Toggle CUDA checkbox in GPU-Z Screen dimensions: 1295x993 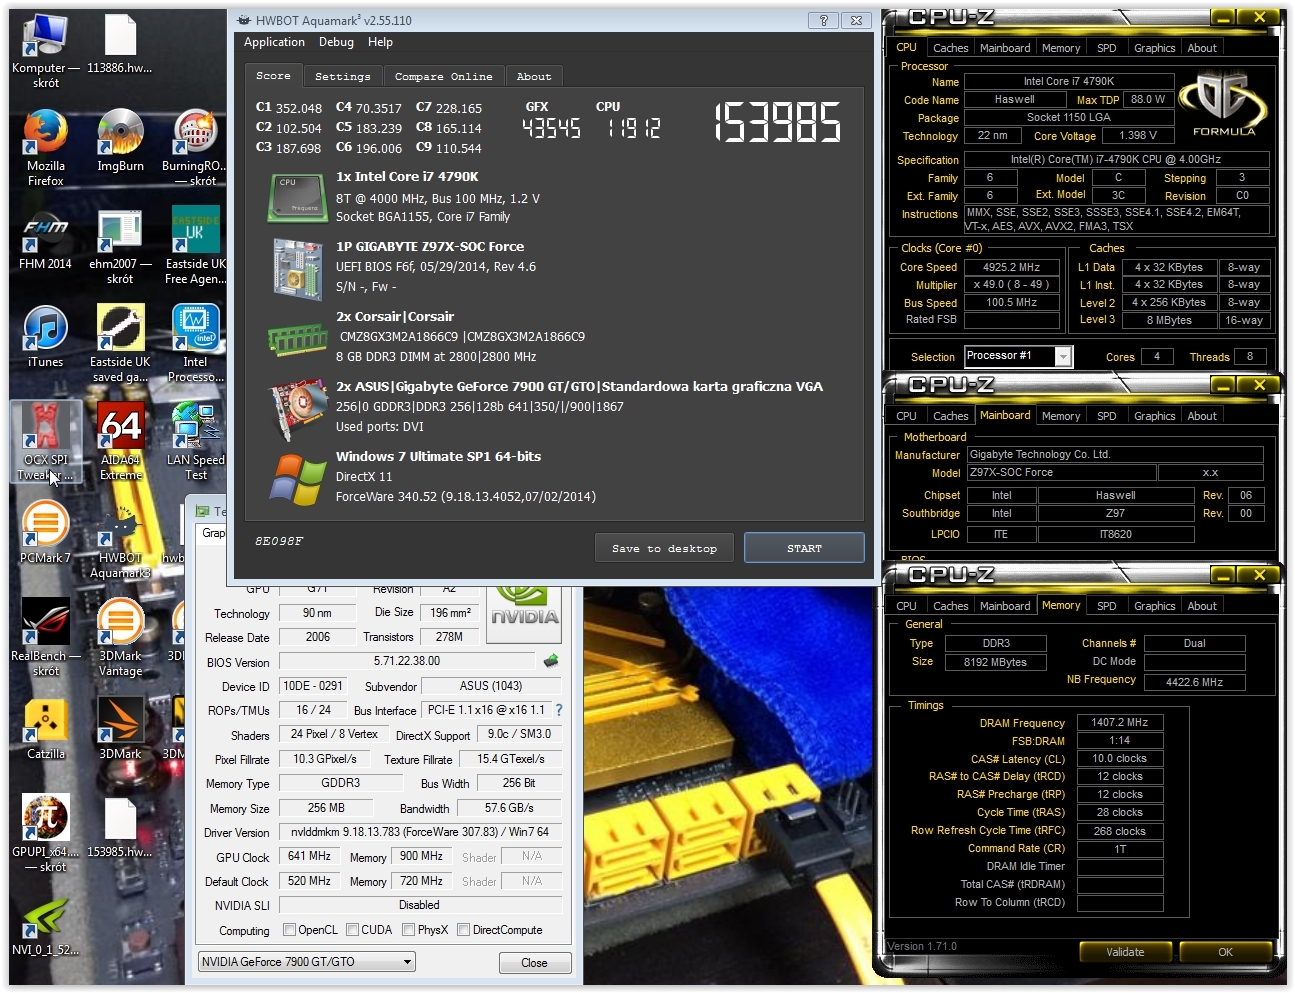point(352,930)
